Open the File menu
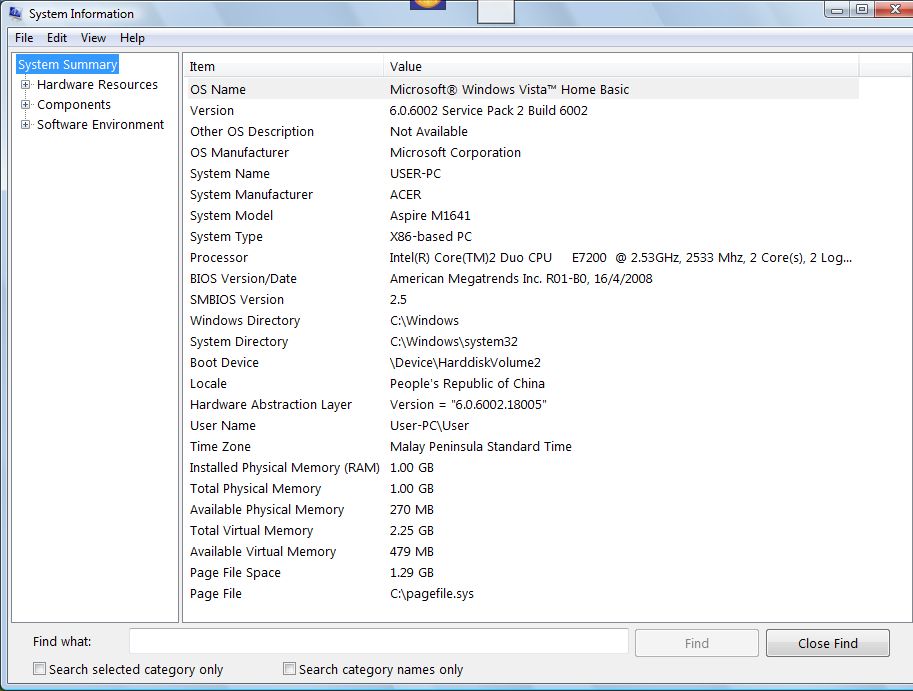 point(24,38)
